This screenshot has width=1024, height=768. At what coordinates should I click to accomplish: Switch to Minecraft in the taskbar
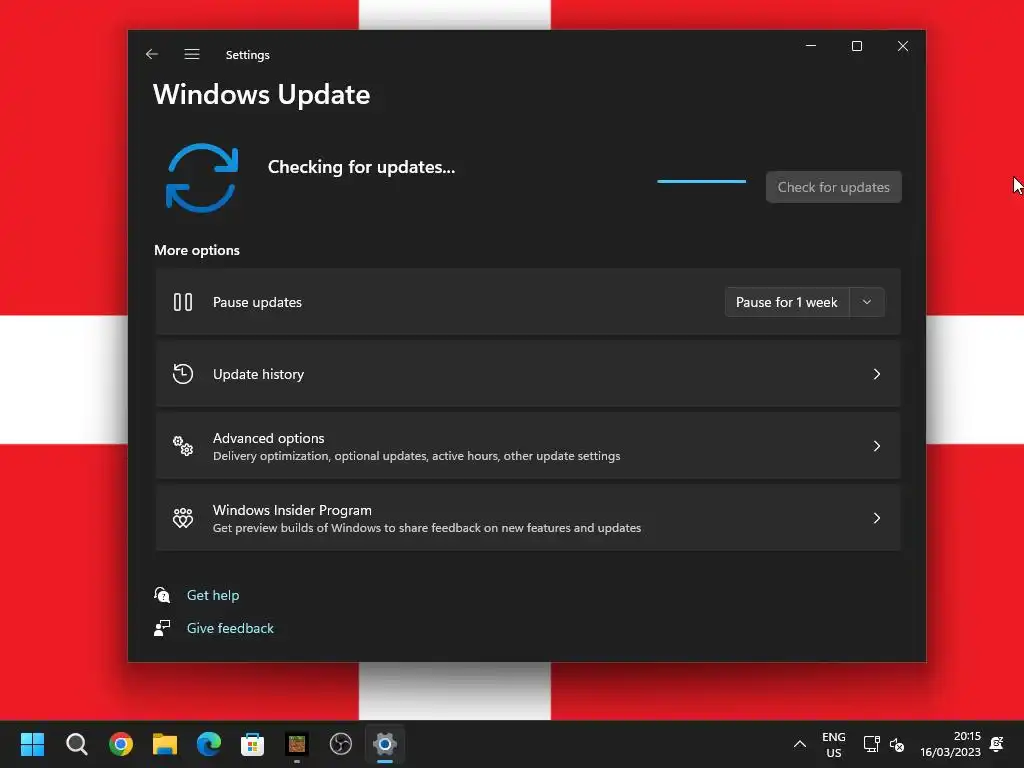[296, 744]
